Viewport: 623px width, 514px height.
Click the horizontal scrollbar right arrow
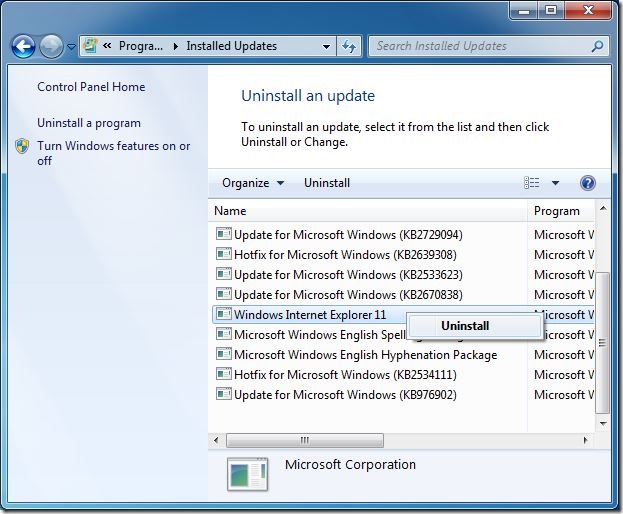(x=585, y=440)
